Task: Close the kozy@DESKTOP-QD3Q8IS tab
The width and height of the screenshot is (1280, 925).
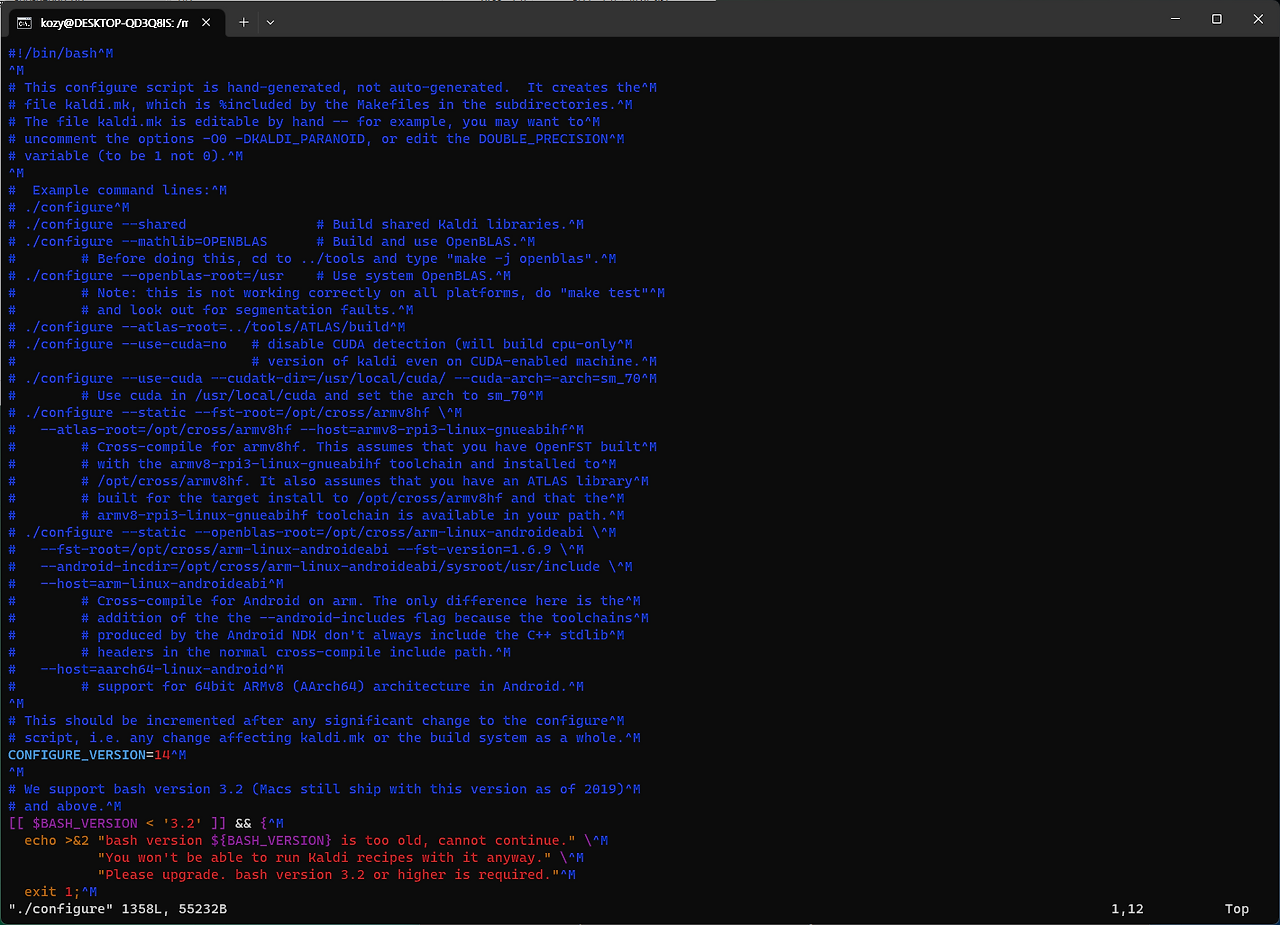Action: 207,21
